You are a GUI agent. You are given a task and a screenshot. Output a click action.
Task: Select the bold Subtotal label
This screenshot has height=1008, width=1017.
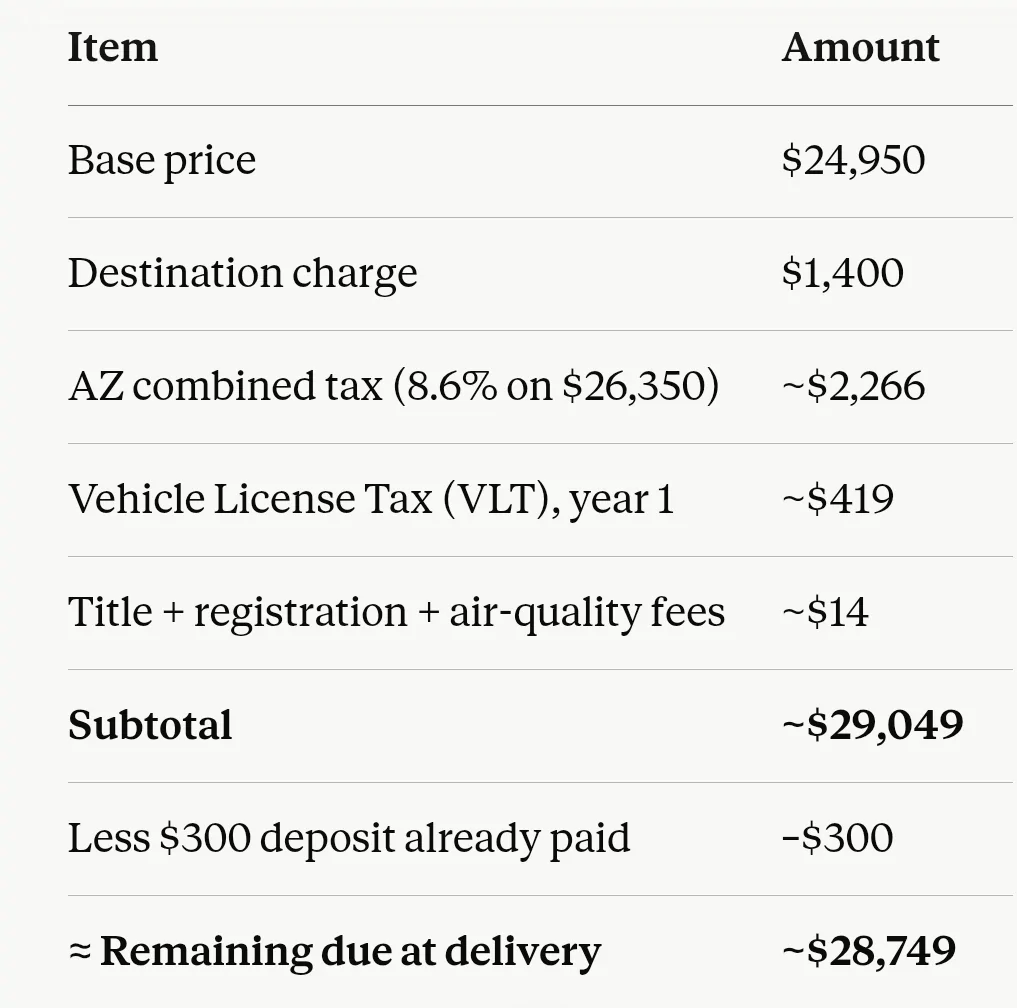point(150,725)
